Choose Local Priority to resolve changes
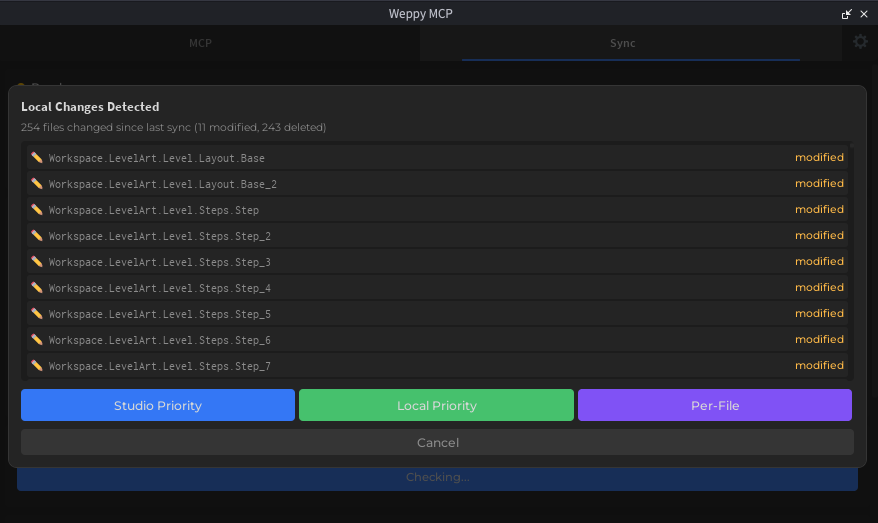 click(436, 406)
